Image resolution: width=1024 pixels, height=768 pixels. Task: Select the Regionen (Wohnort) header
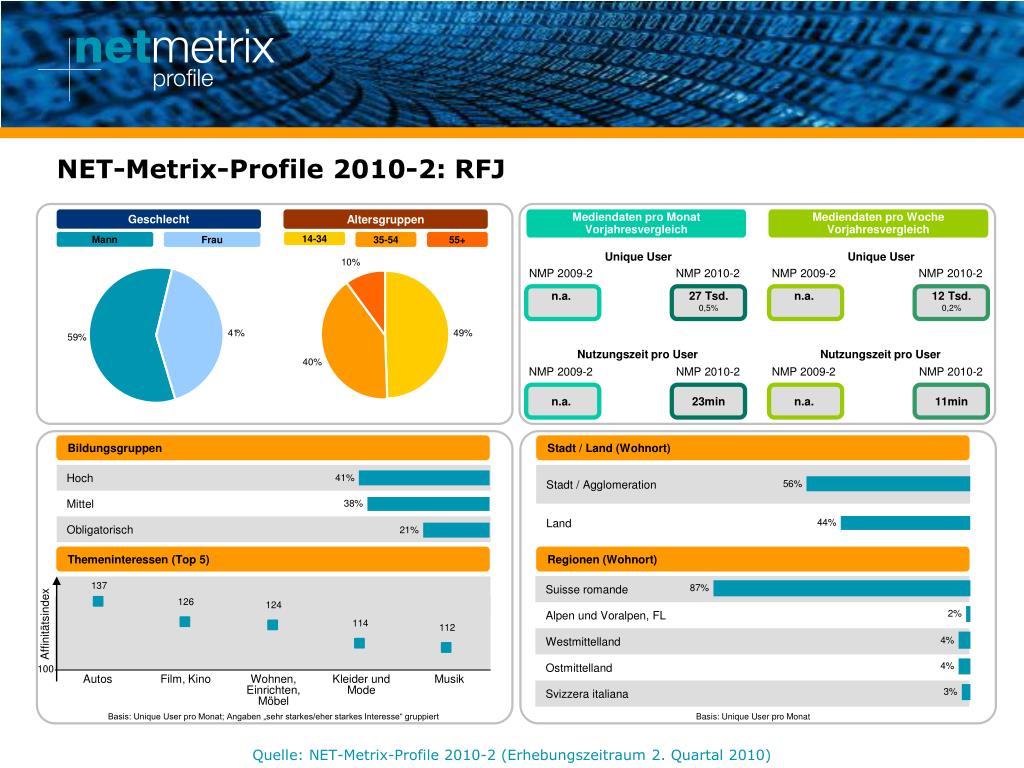coord(752,559)
